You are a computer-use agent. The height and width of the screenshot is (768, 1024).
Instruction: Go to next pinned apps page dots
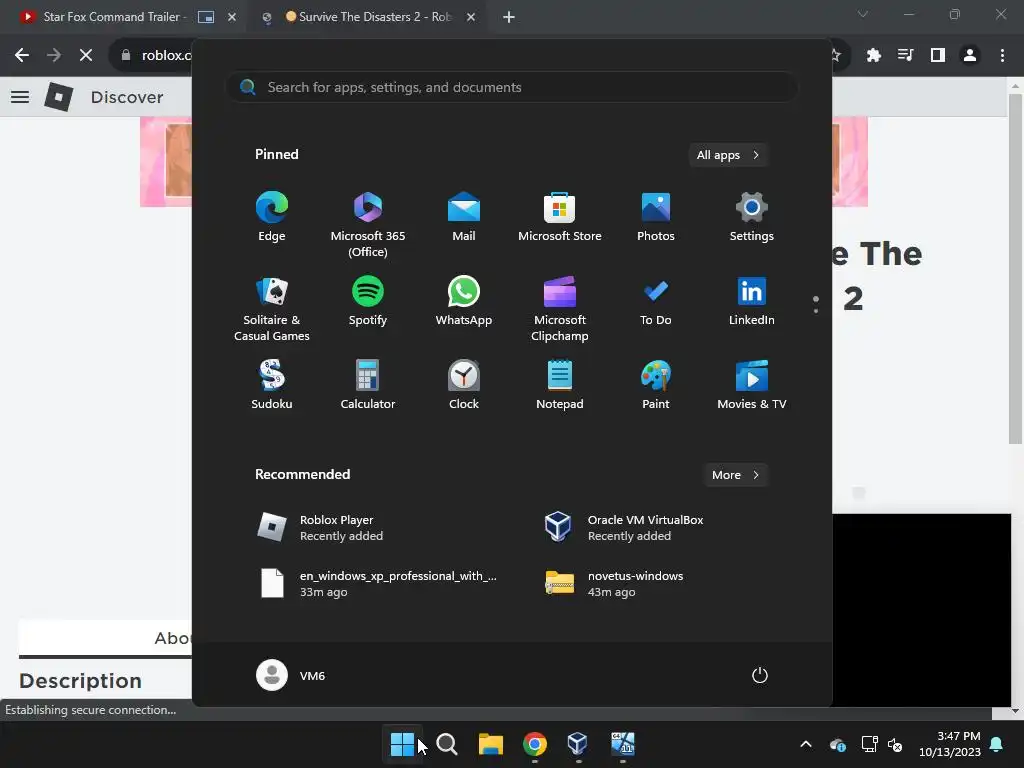816,304
